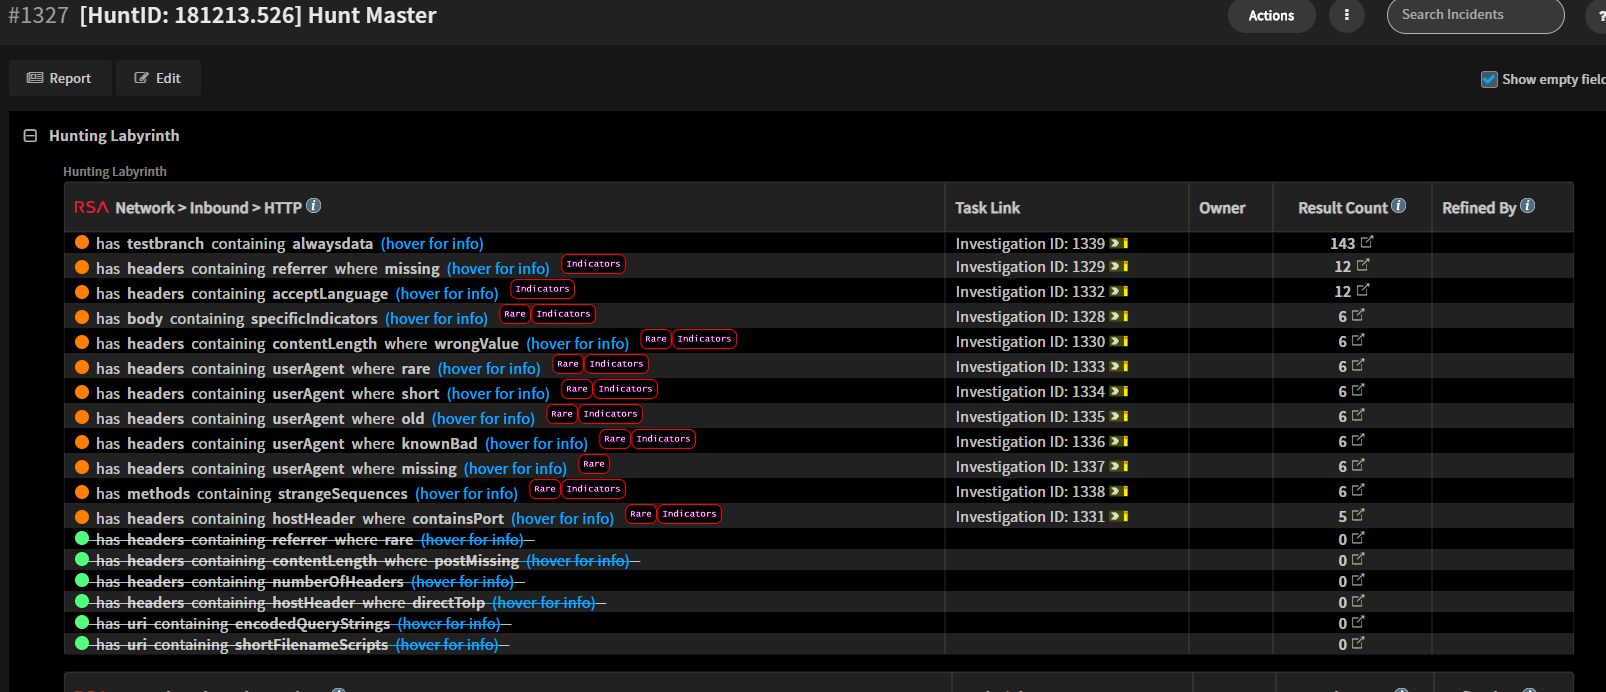Screen dimensions: 1606x692
Task: Click arrow icon next to Investigation ID: 1339
Action: pos(1119,243)
